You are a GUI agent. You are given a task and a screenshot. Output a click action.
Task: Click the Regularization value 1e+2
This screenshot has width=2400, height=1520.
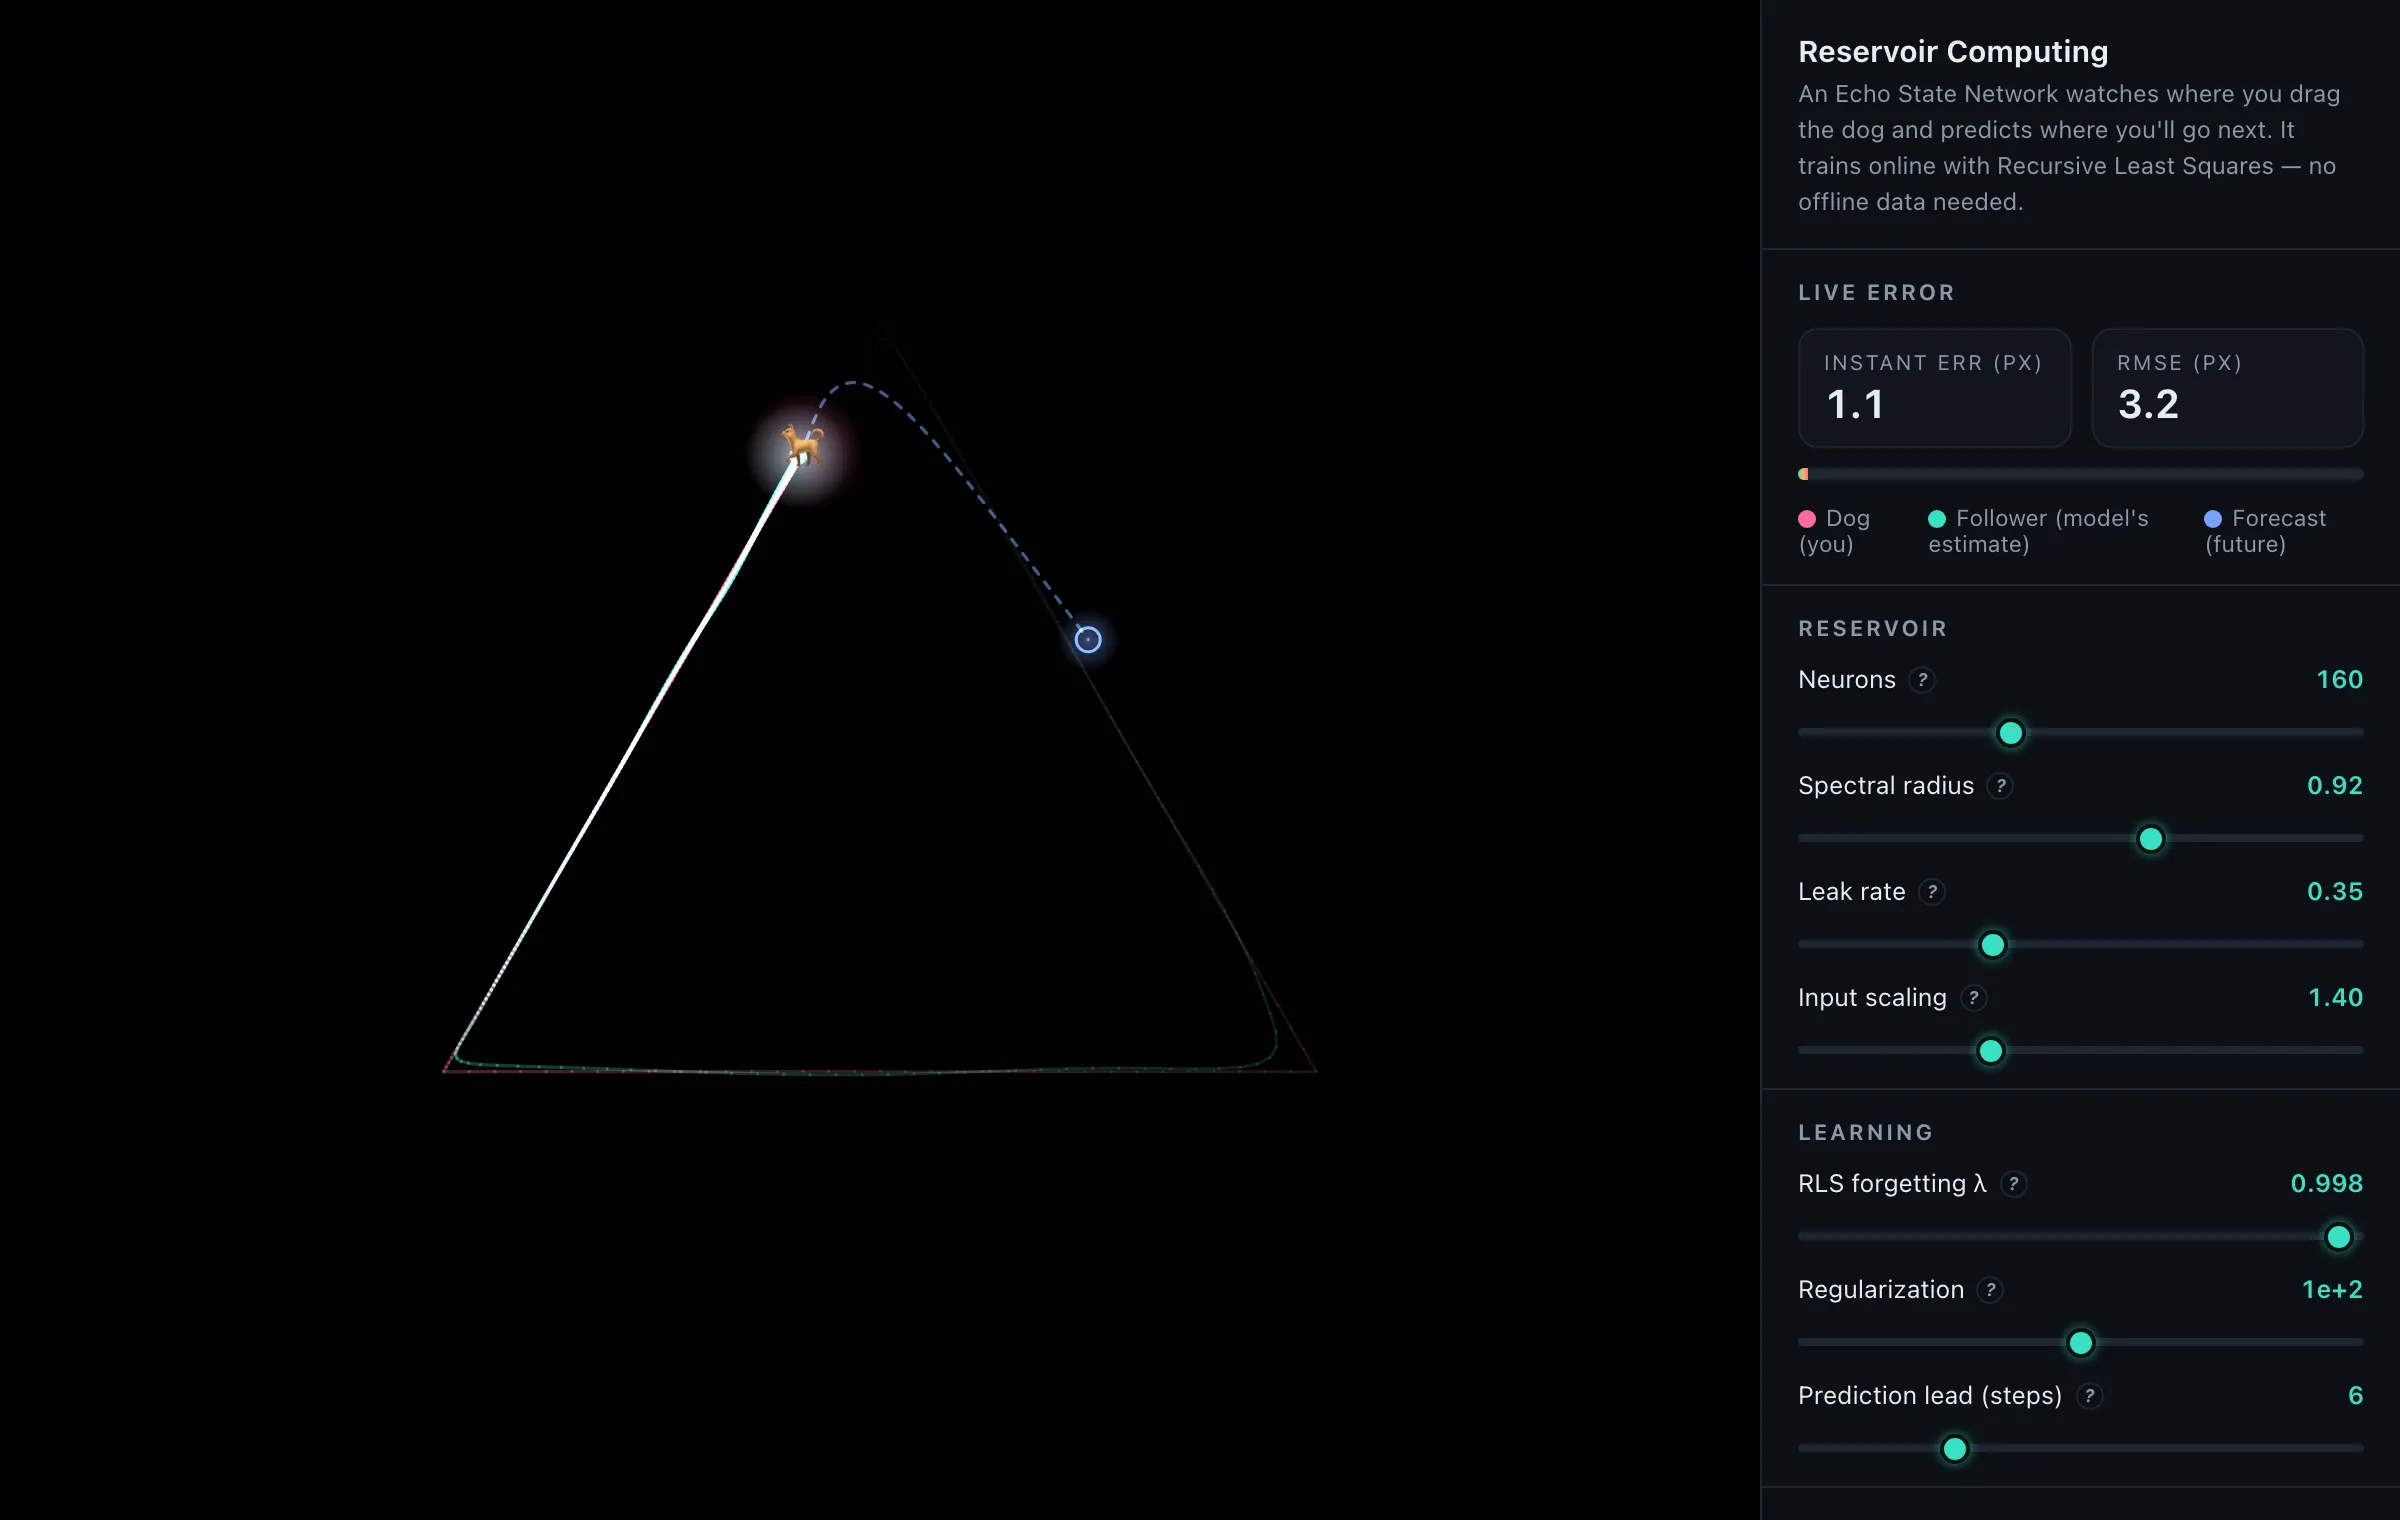point(2332,1290)
